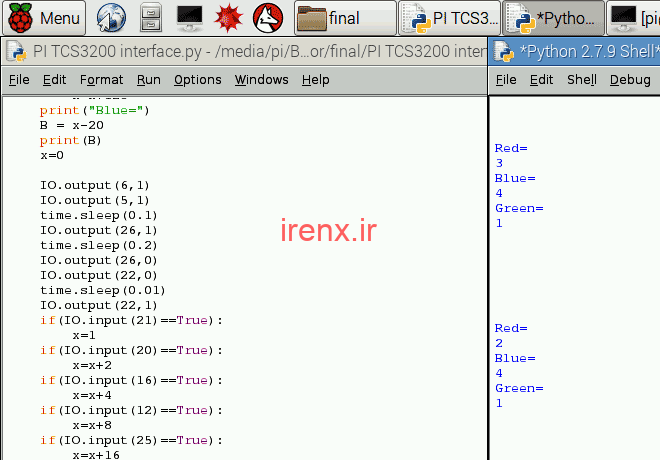The image size is (660, 460).
Task: Open the Wolfram wolf icon
Action: [266, 17]
